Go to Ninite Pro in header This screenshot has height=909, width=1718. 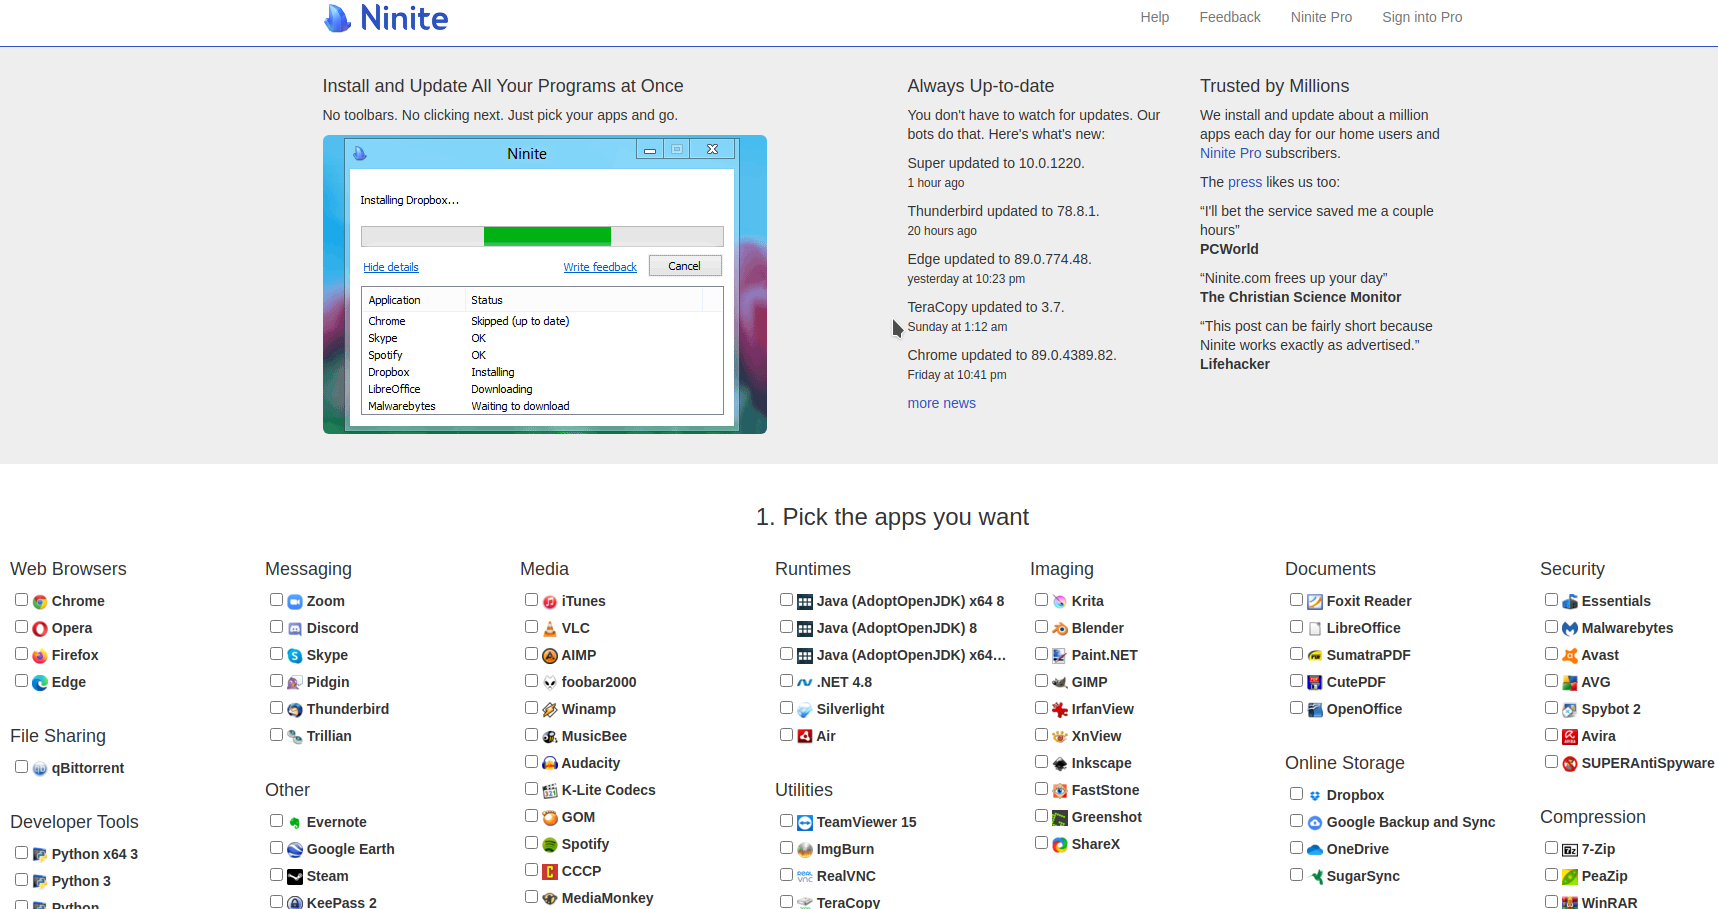coord(1321,17)
